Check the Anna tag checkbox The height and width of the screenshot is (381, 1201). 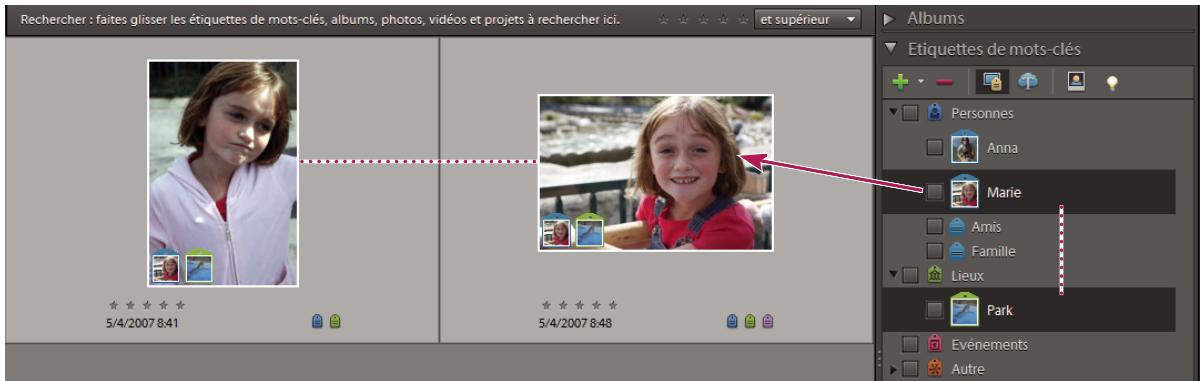point(934,148)
